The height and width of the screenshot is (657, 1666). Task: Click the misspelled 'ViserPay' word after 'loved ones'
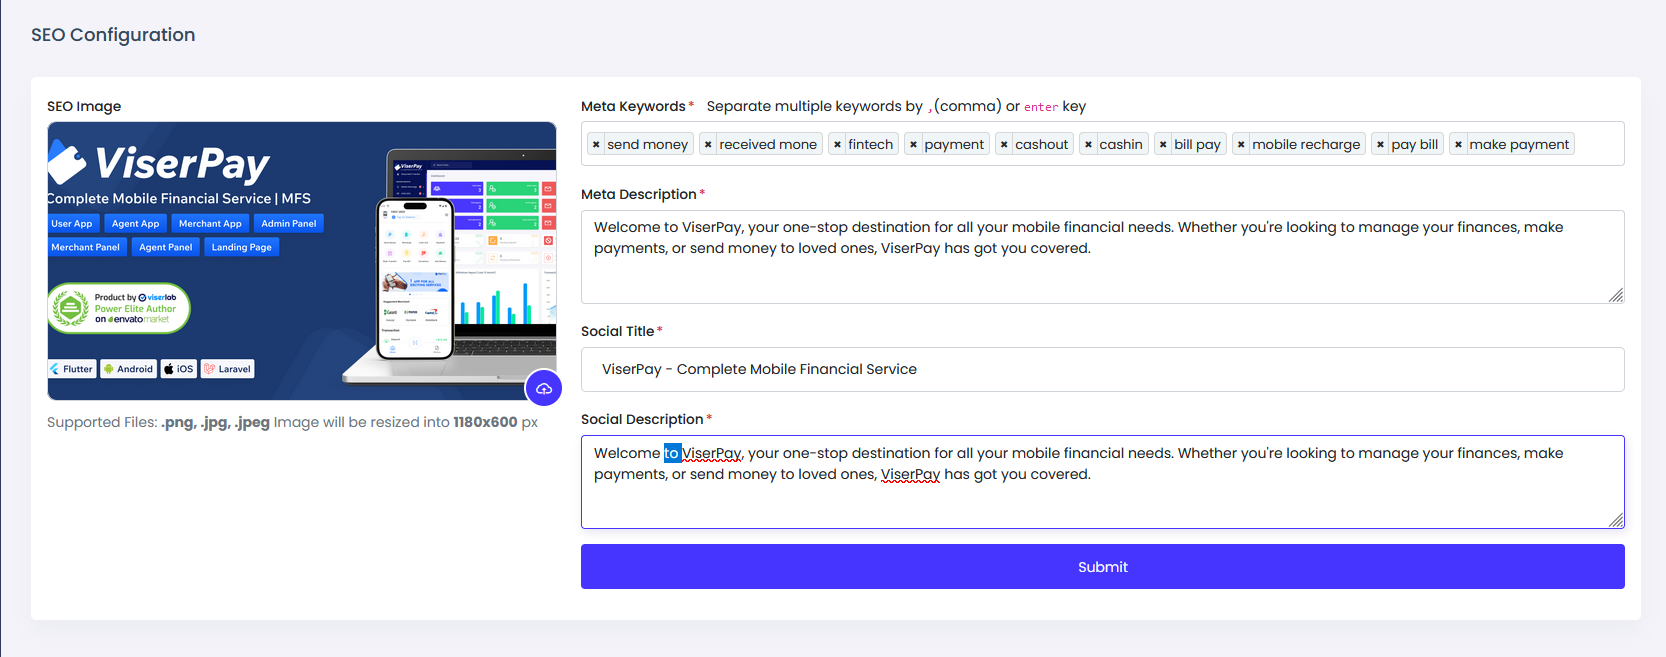coord(910,474)
